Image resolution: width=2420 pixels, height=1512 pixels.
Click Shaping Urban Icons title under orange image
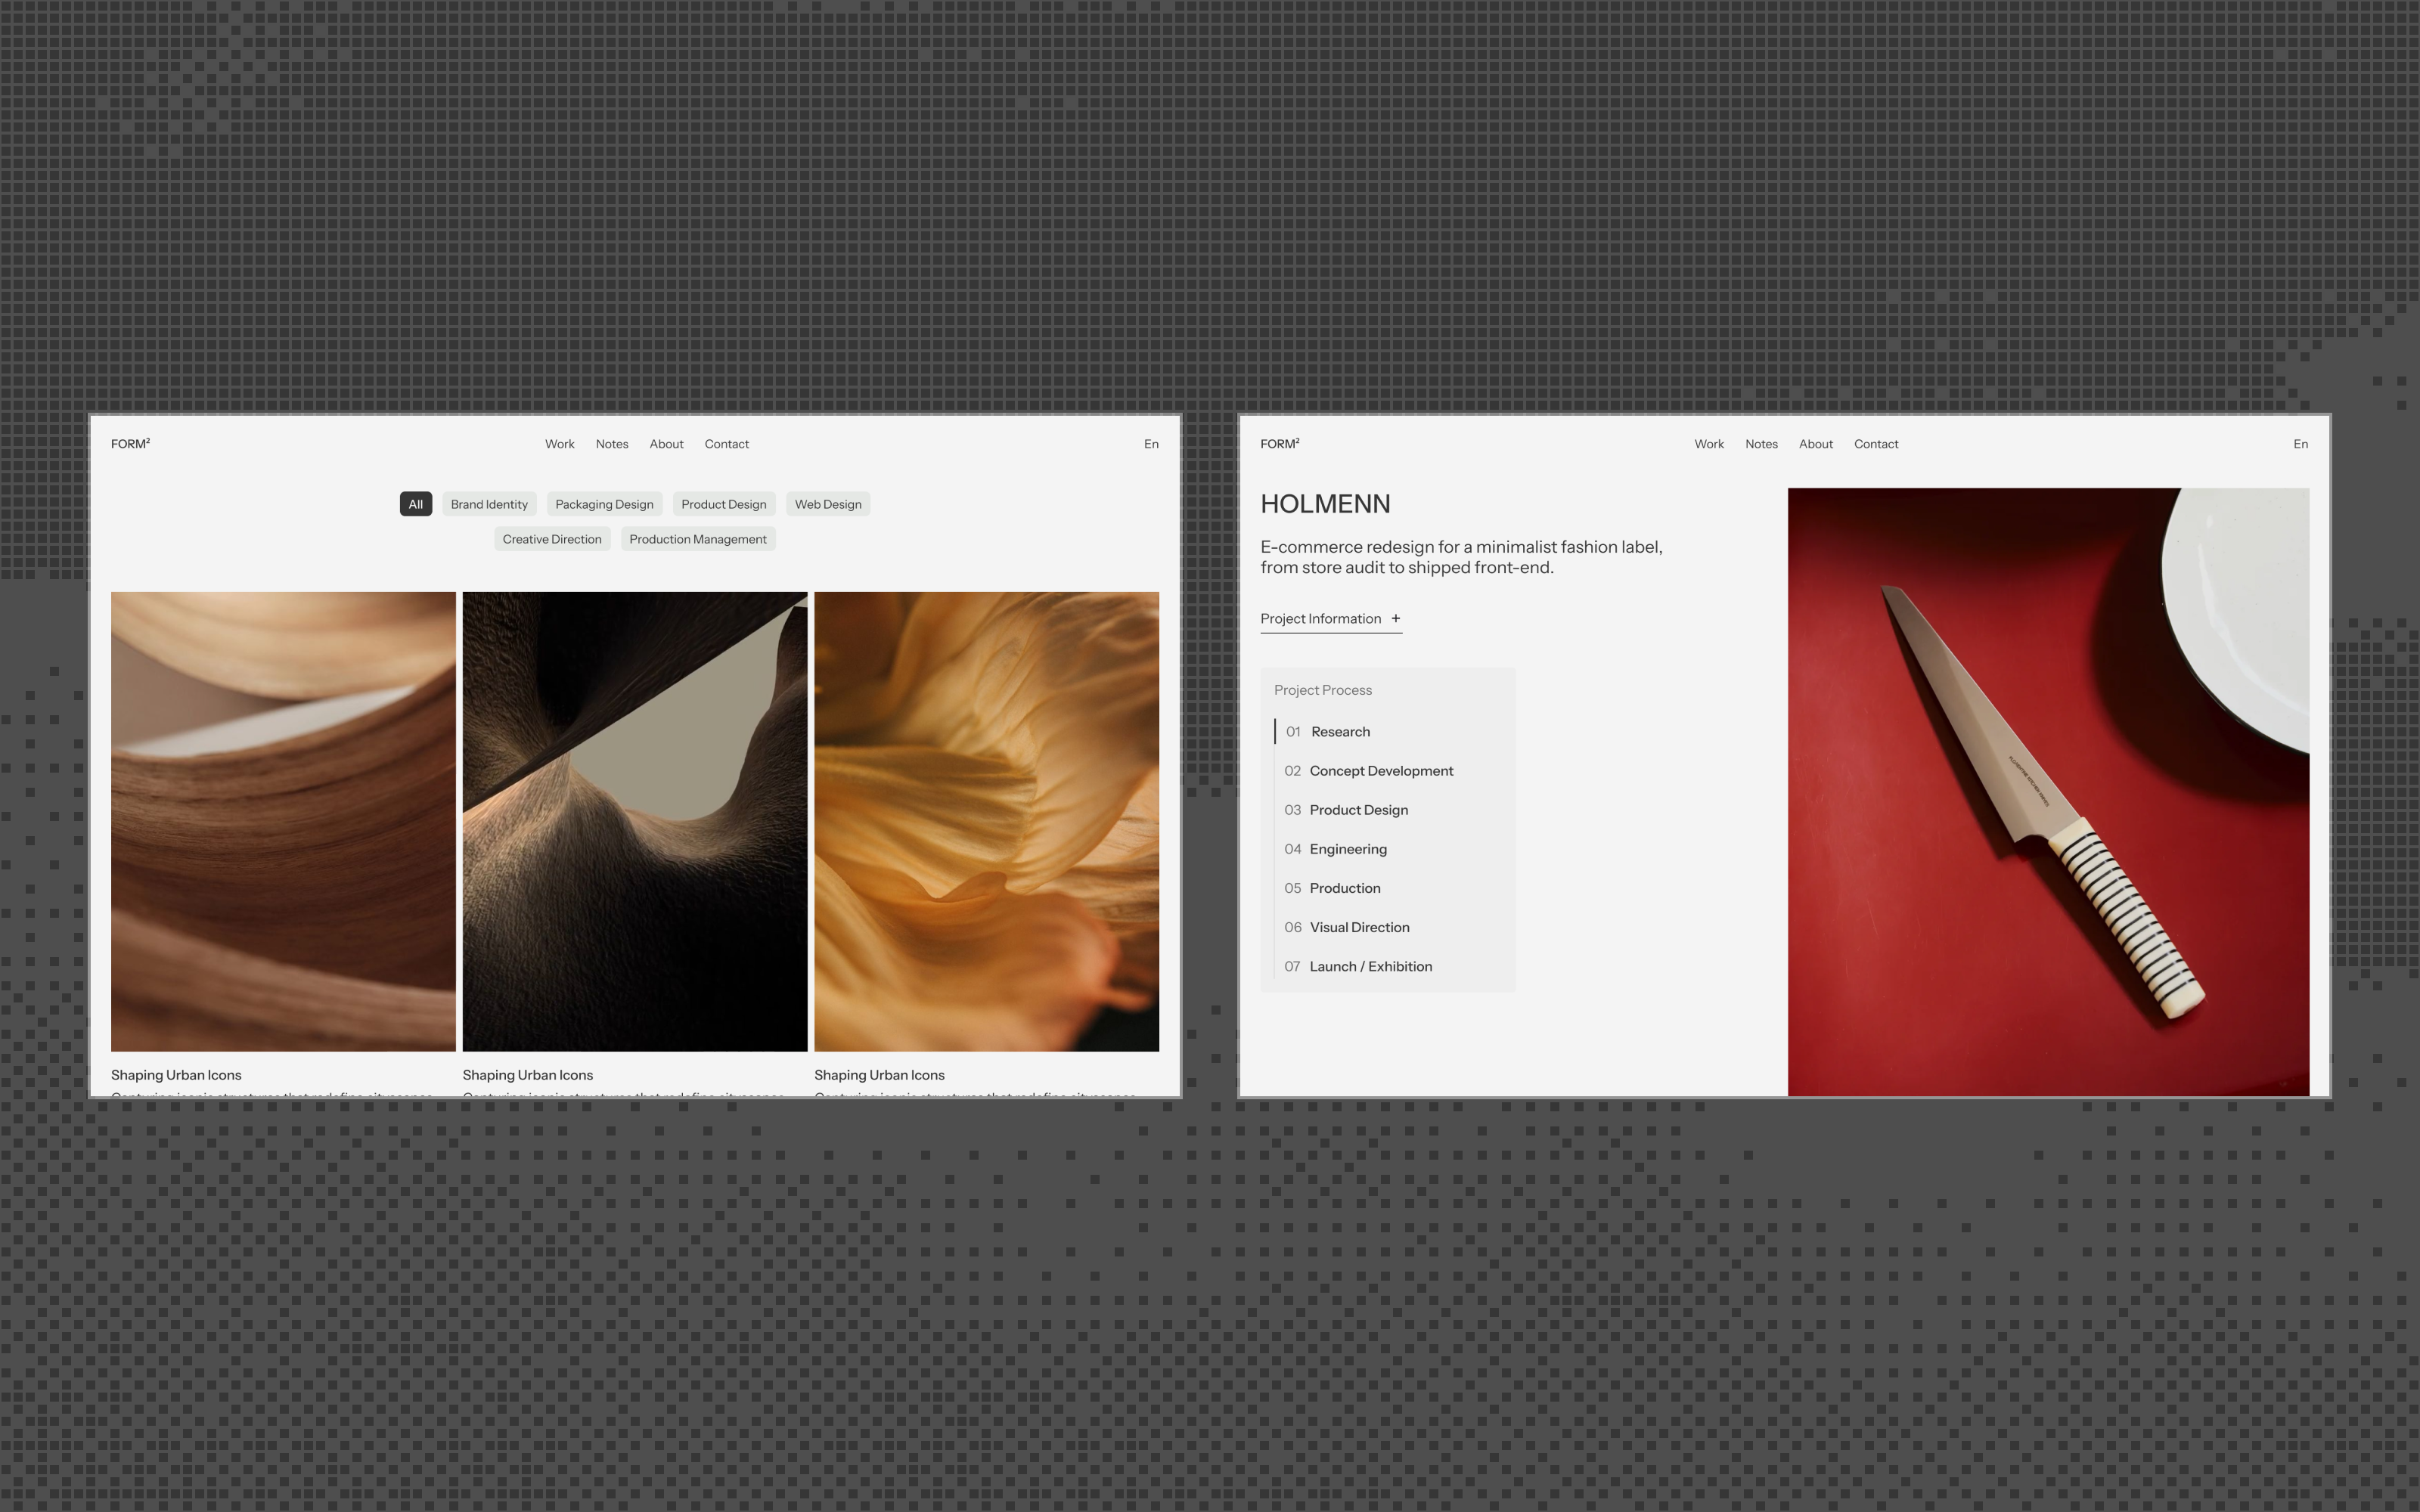[879, 1075]
